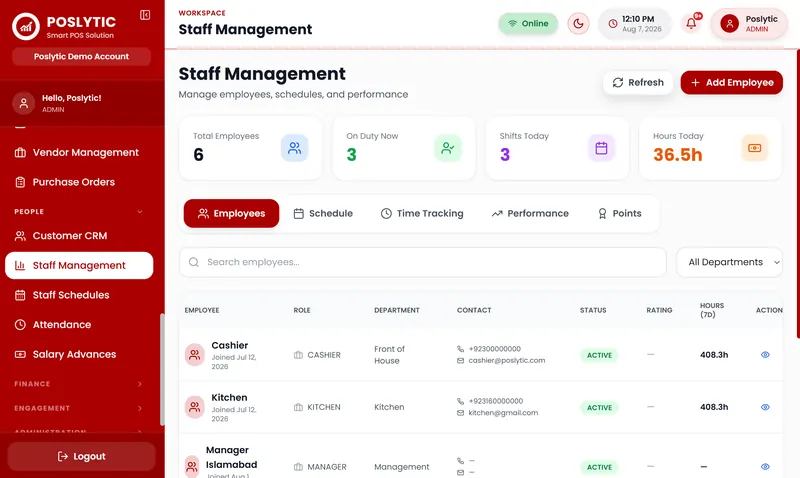
Task: Switch to the Points tab
Action: [619, 213]
